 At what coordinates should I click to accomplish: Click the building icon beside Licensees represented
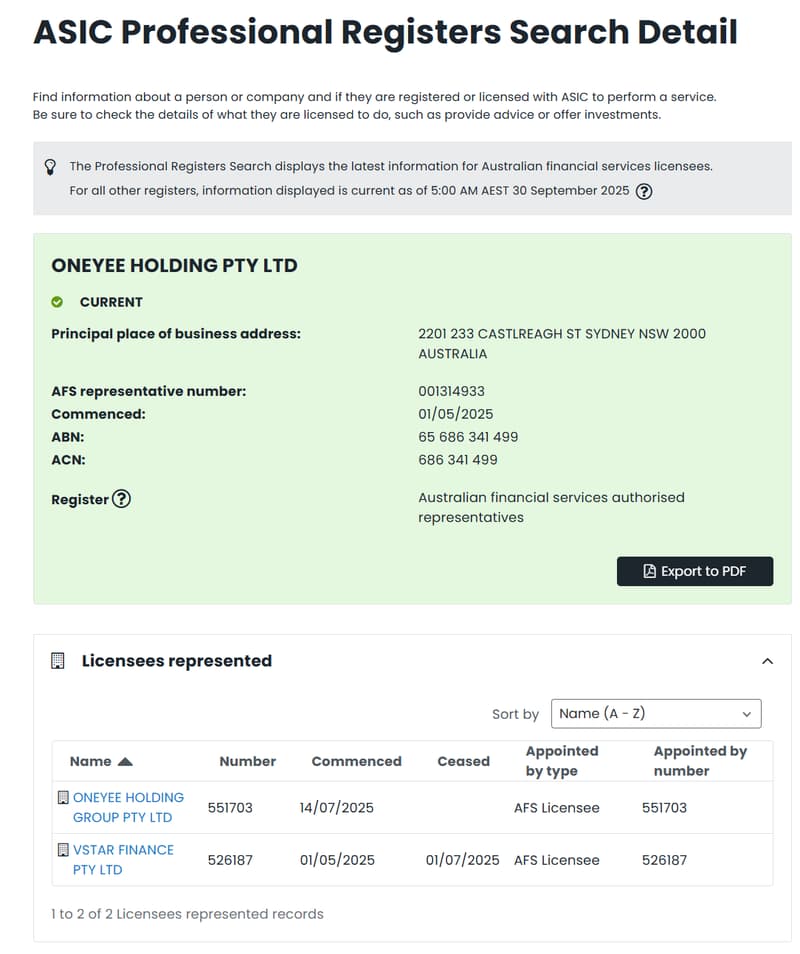(58, 661)
